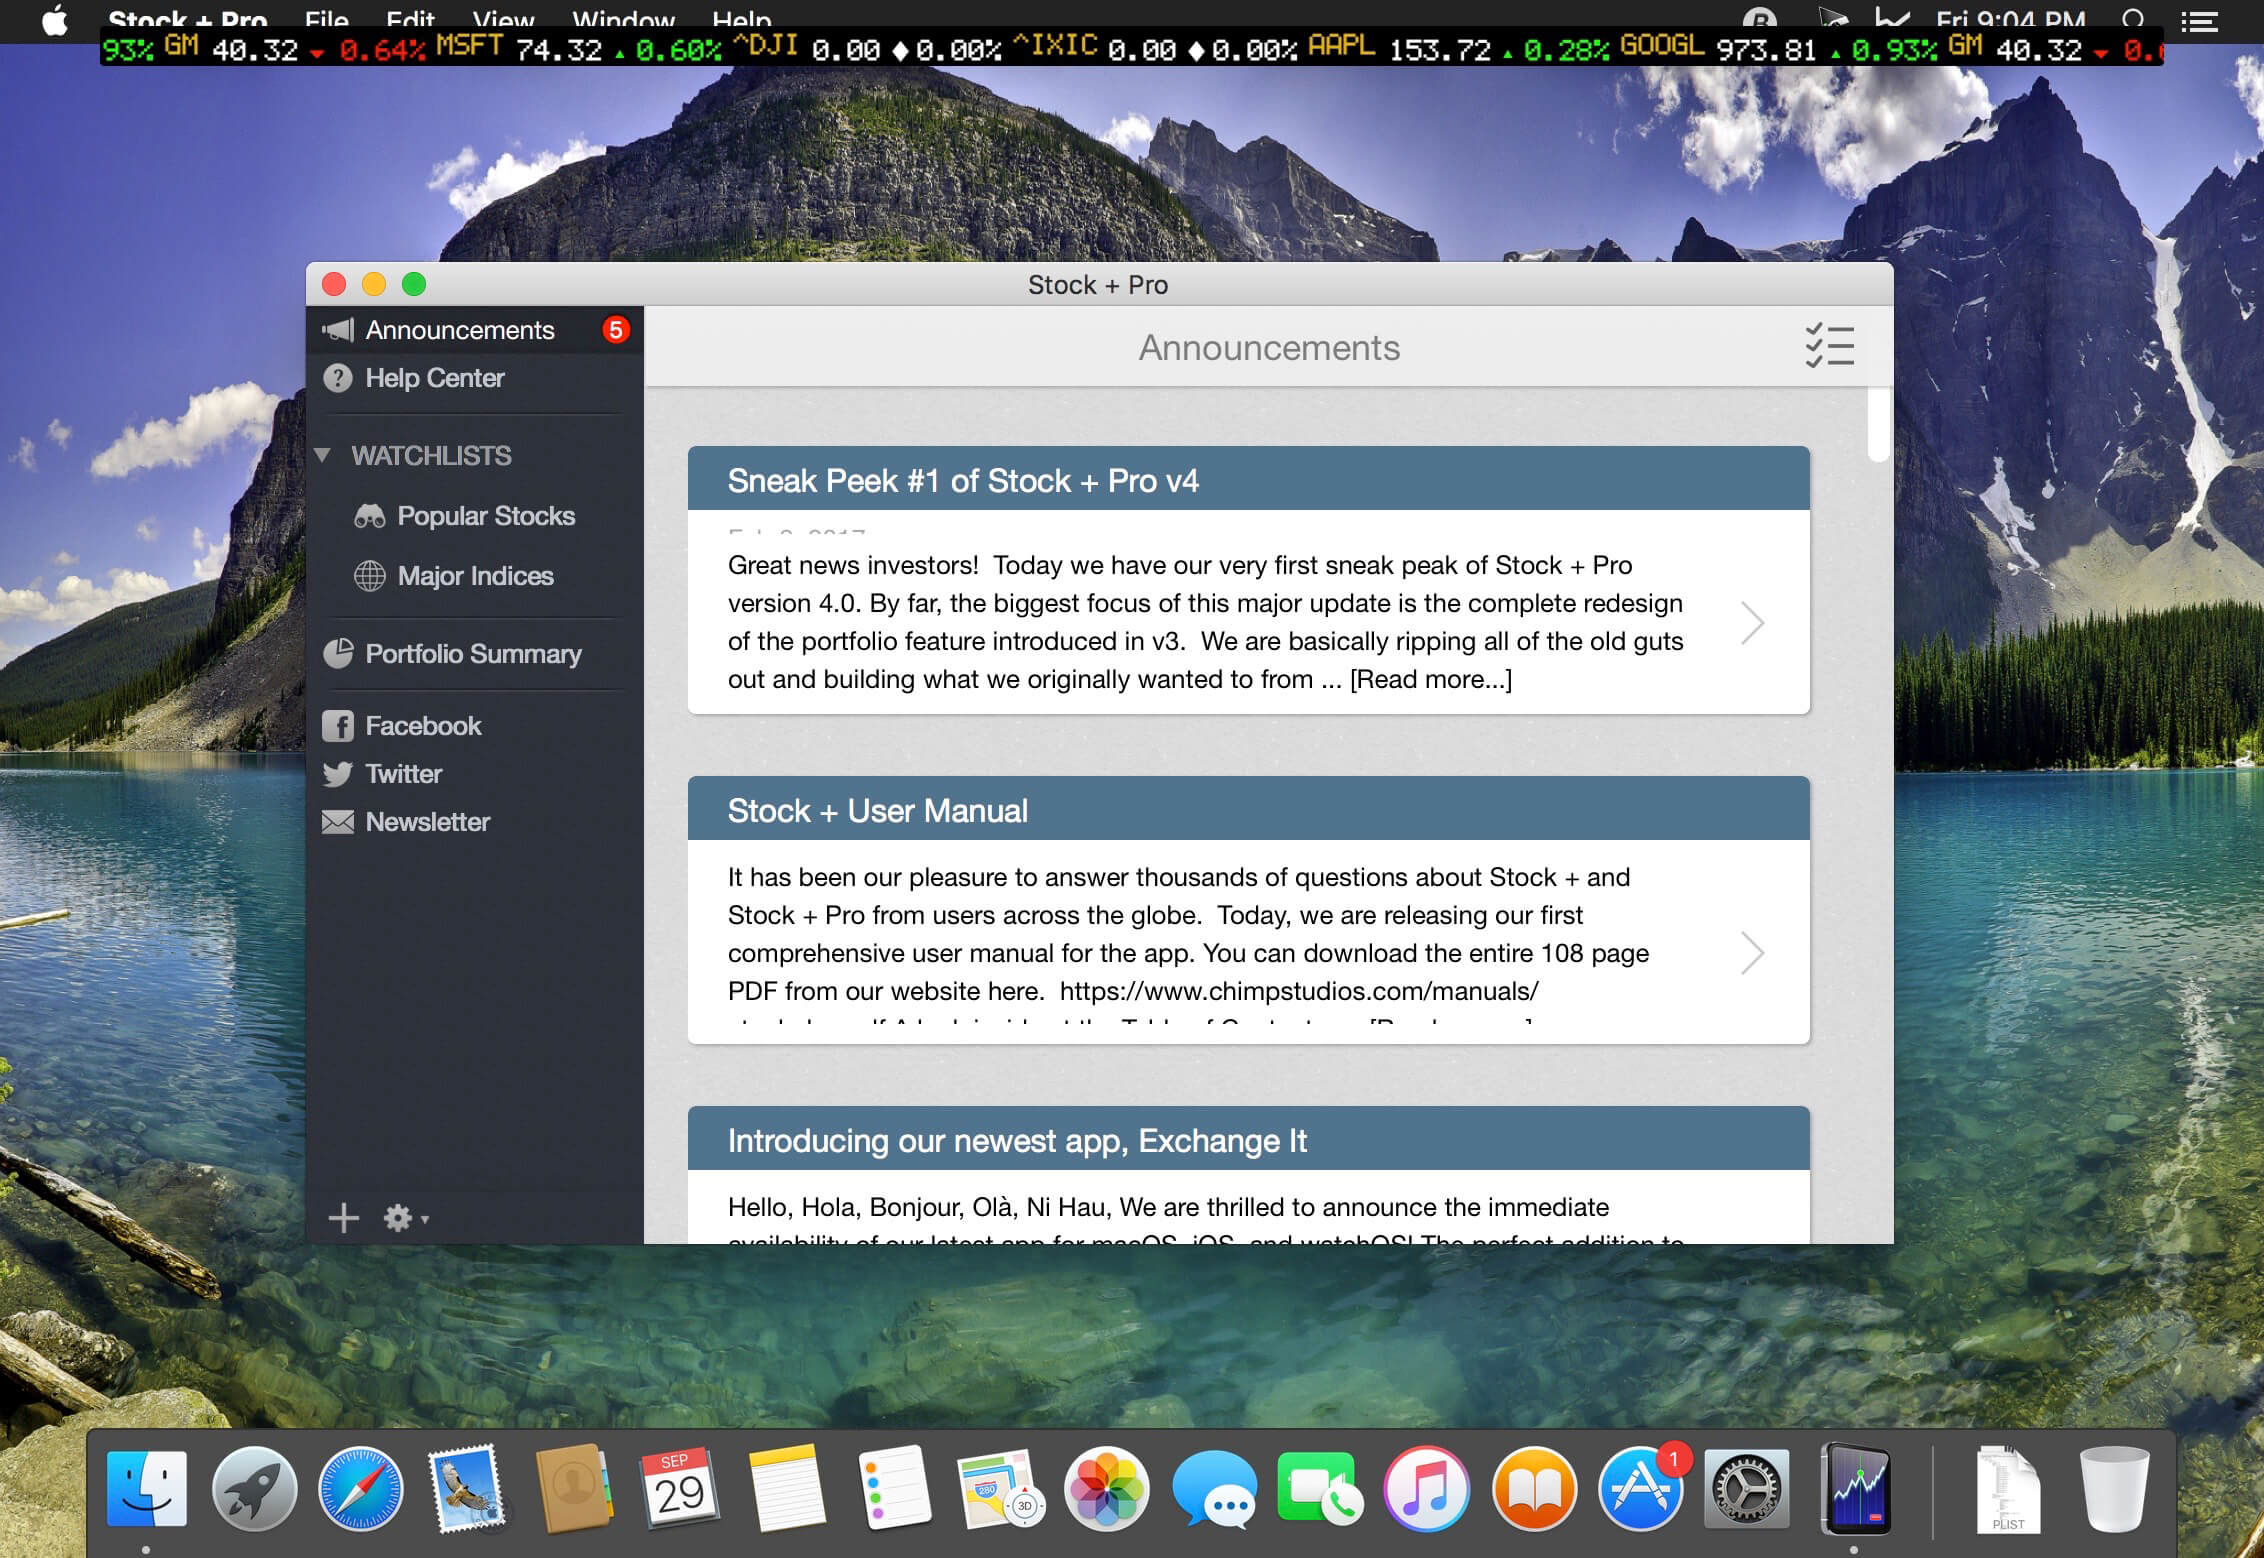Open the Apple menu
The height and width of the screenshot is (1558, 2264).
(x=55, y=18)
